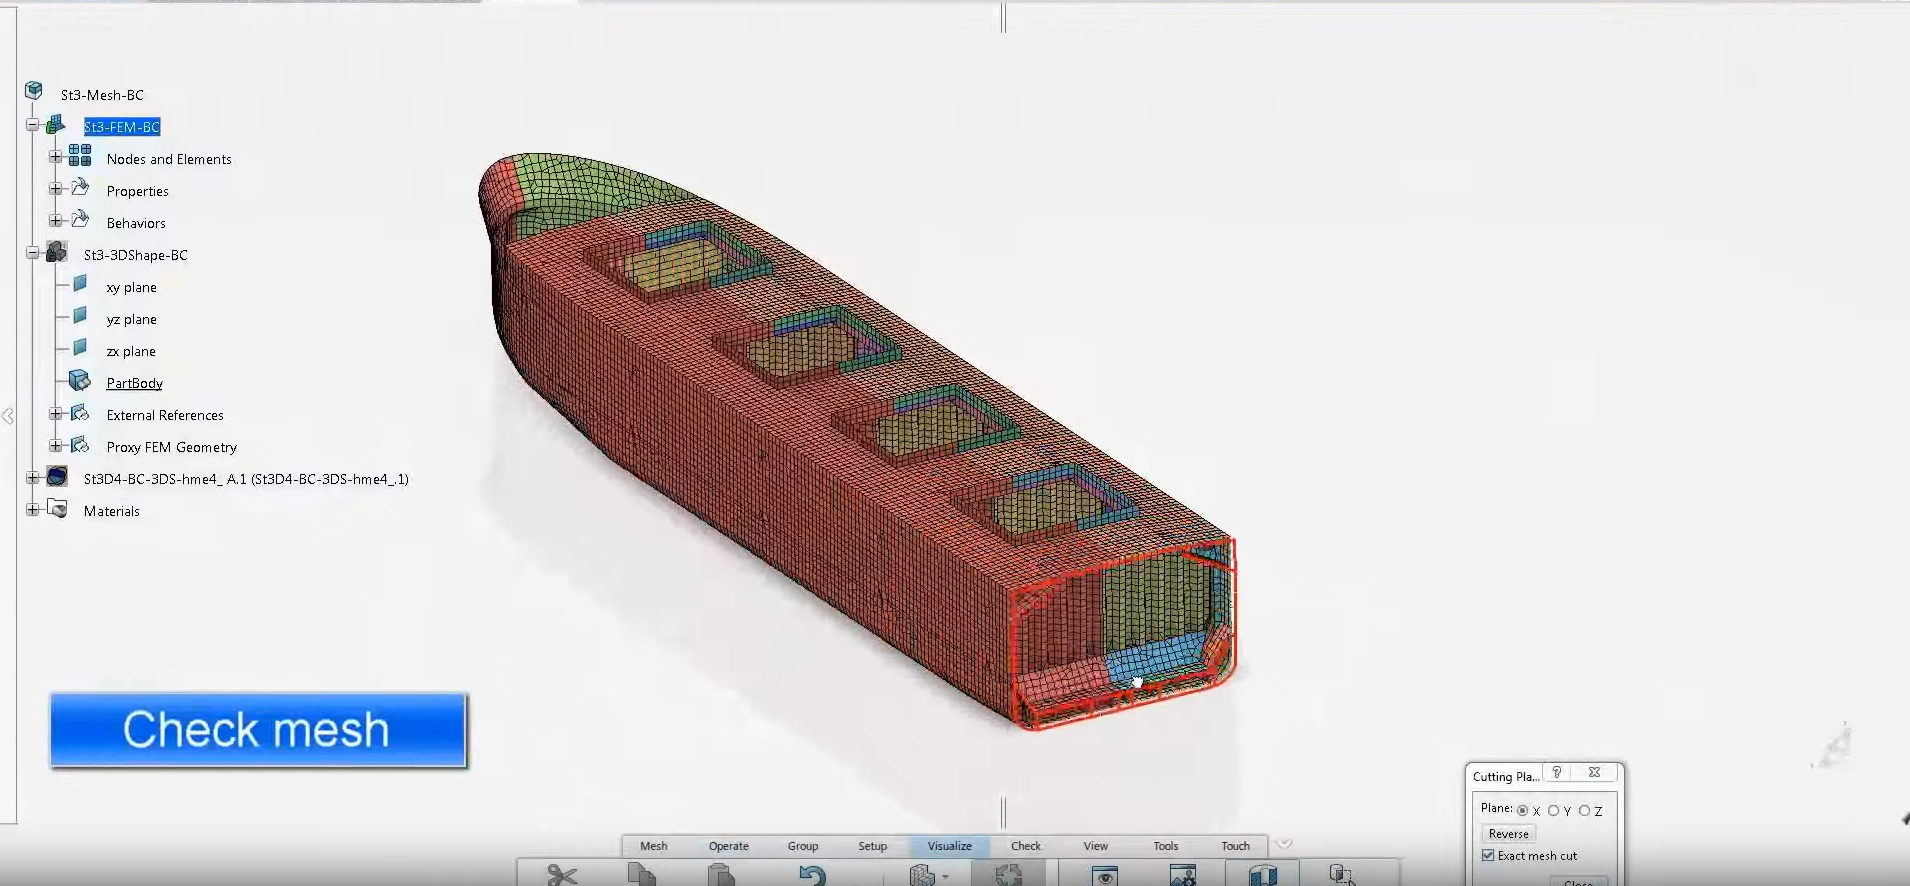Click the Cut scissors icon
Image resolution: width=1910 pixels, height=886 pixels.
pyautogui.click(x=561, y=875)
